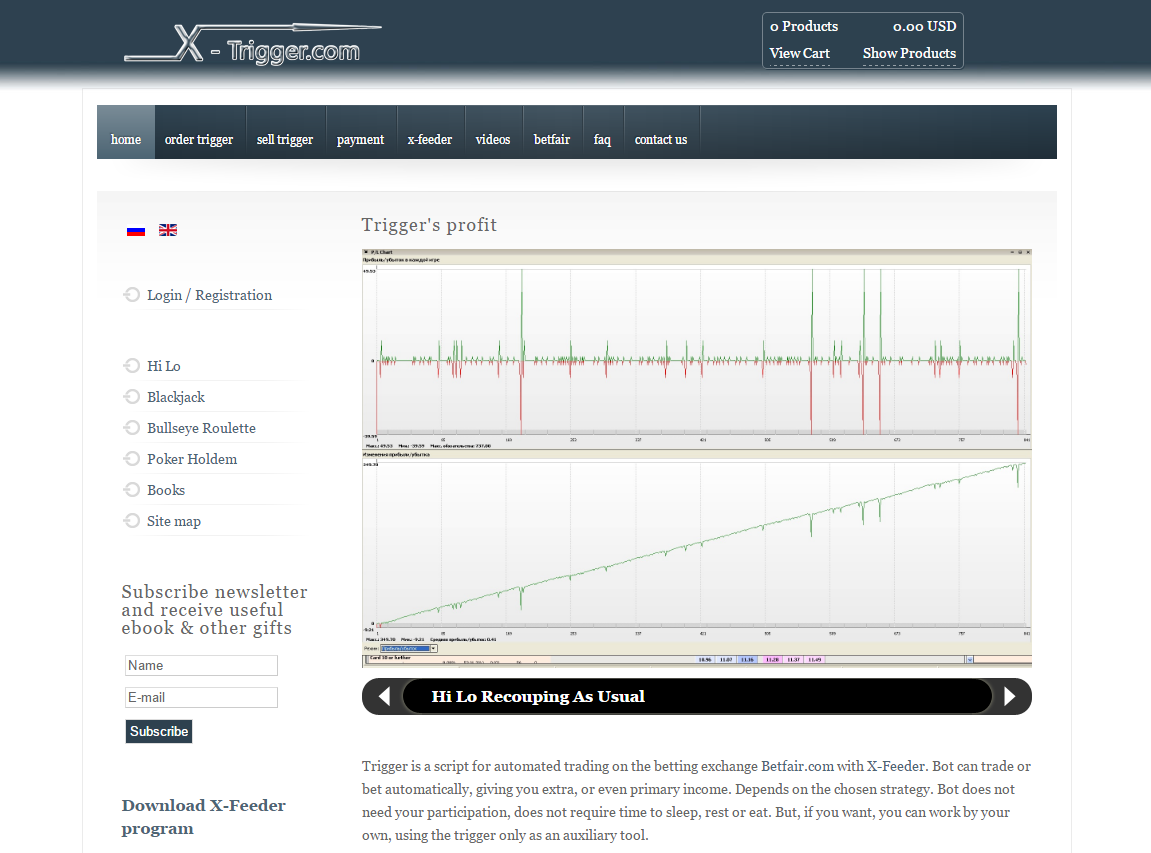1151x853 pixels.
Task: Open the Site map link
Action: [174, 521]
